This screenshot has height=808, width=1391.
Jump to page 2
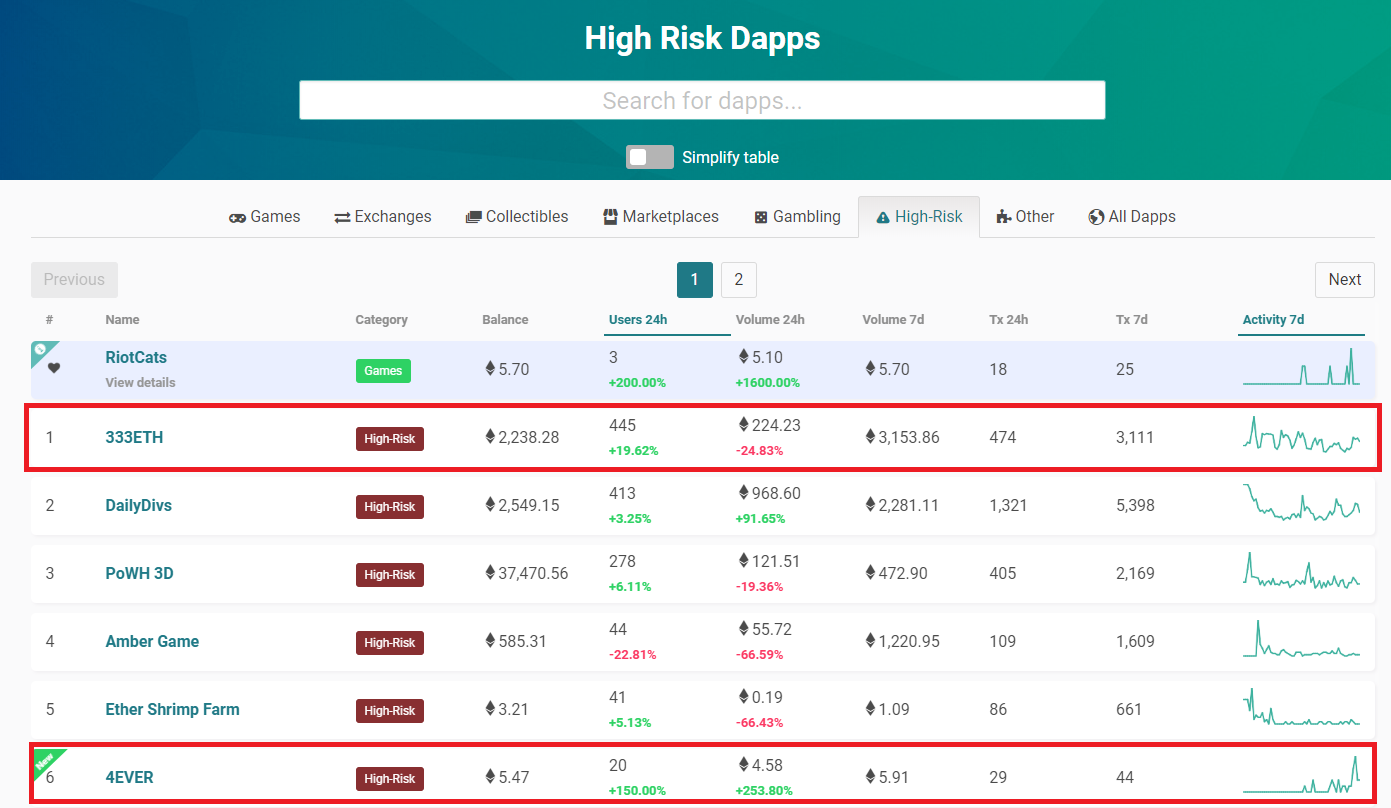coord(739,280)
